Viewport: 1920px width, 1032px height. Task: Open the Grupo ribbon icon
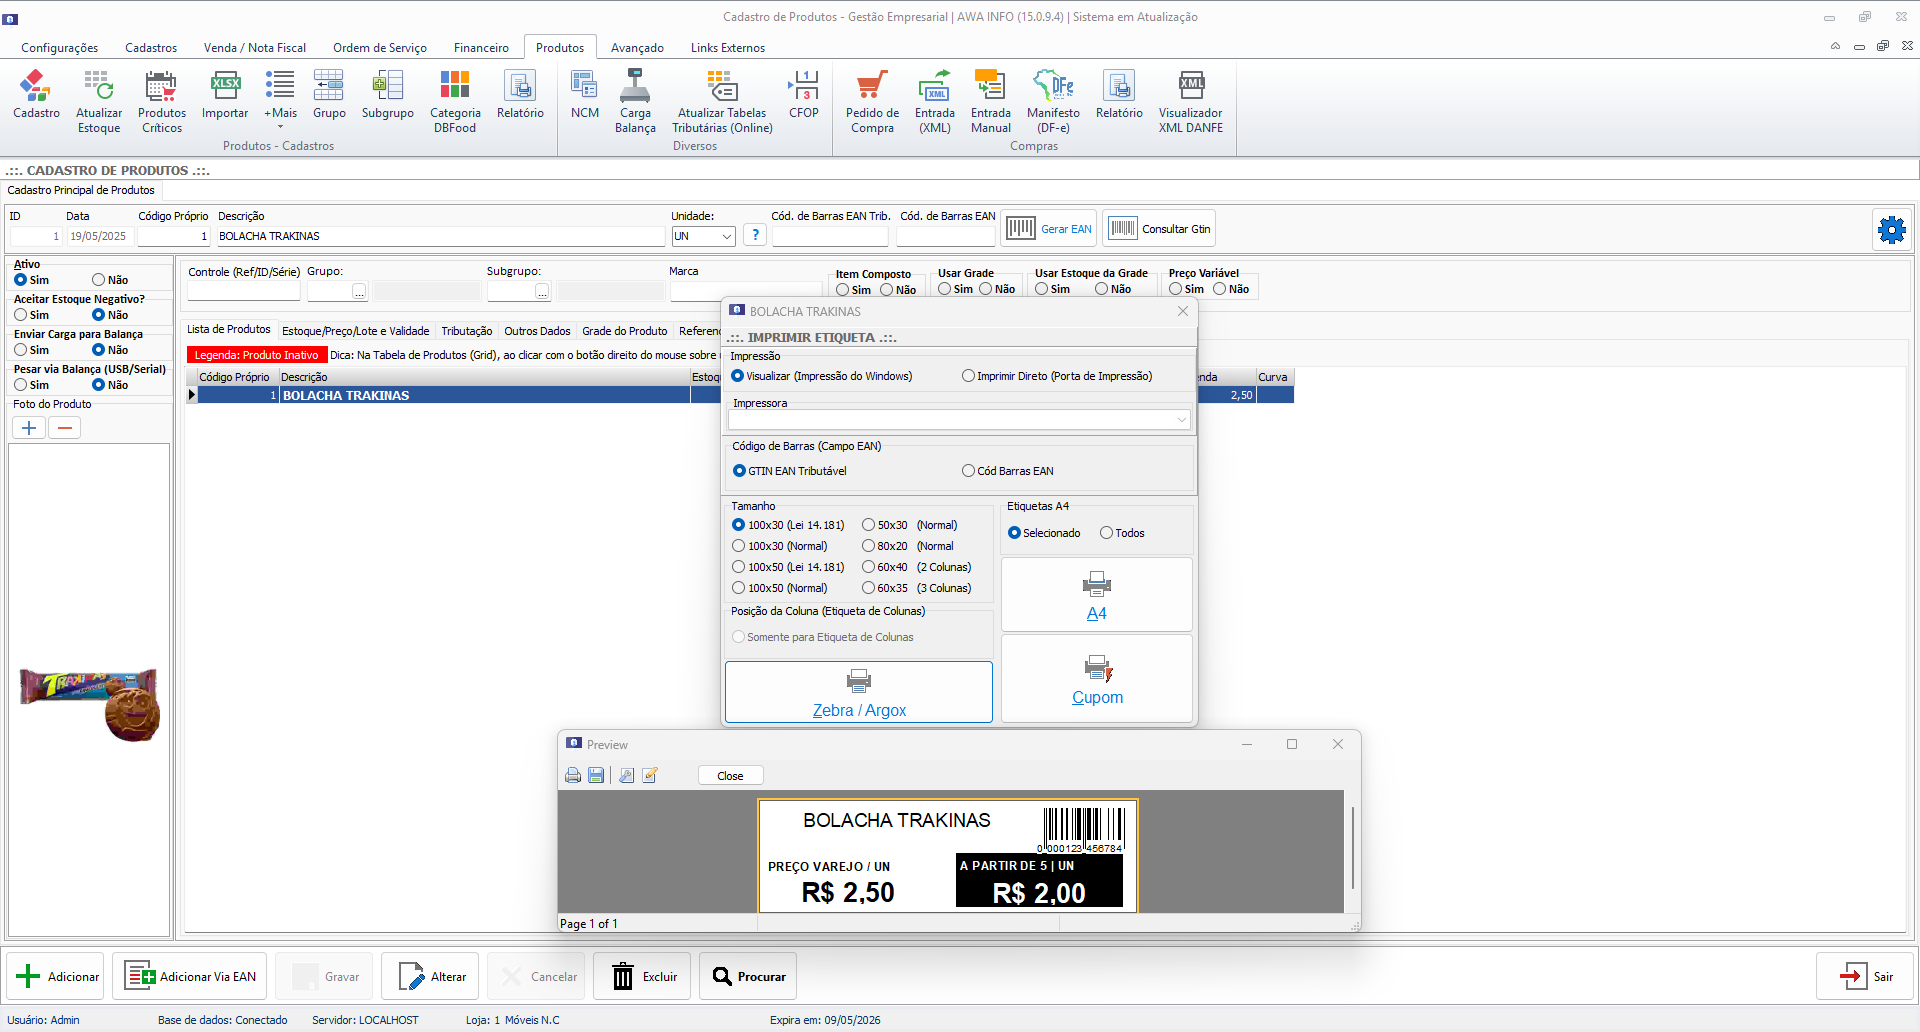[329, 96]
